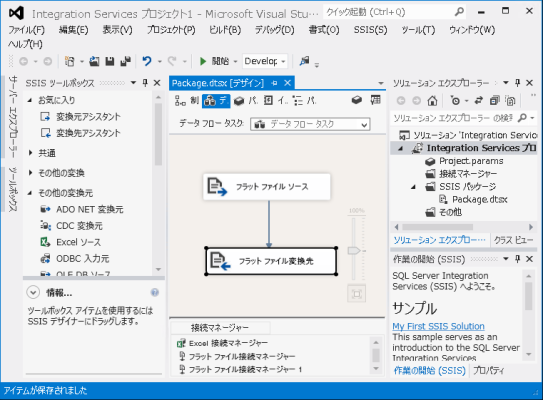Select 変換元アシスタント in toolbox
The image size is (543, 400).
coord(80,117)
